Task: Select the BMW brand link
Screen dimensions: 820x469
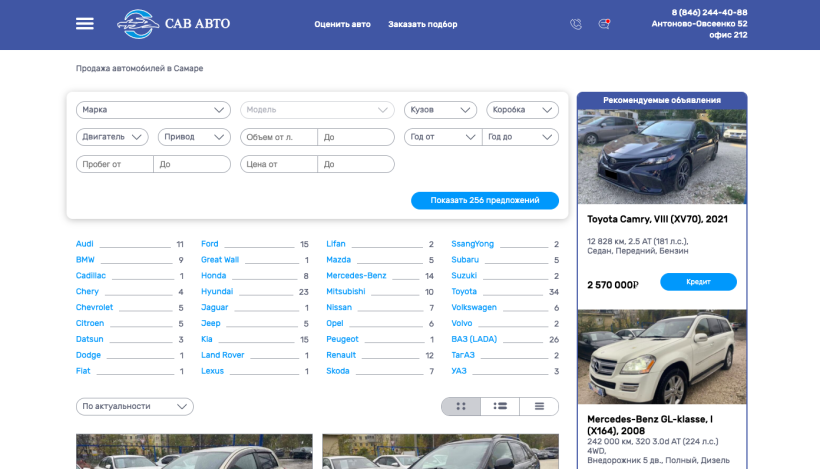Action: [x=85, y=259]
